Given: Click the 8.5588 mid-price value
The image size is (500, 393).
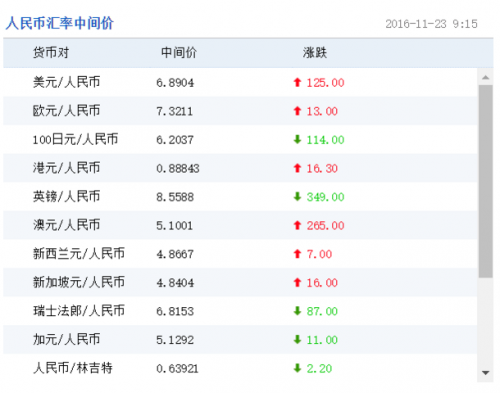Looking at the screenshot, I should click(175, 197).
